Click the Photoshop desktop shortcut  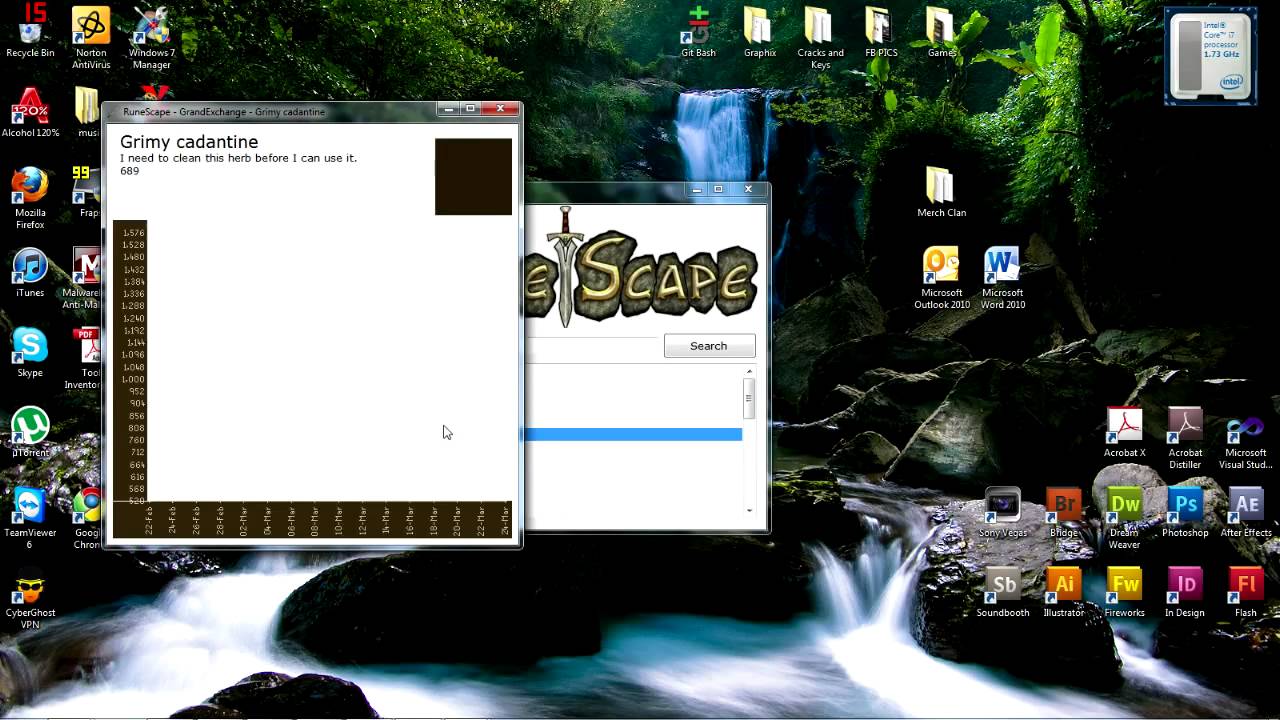(1185, 512)
